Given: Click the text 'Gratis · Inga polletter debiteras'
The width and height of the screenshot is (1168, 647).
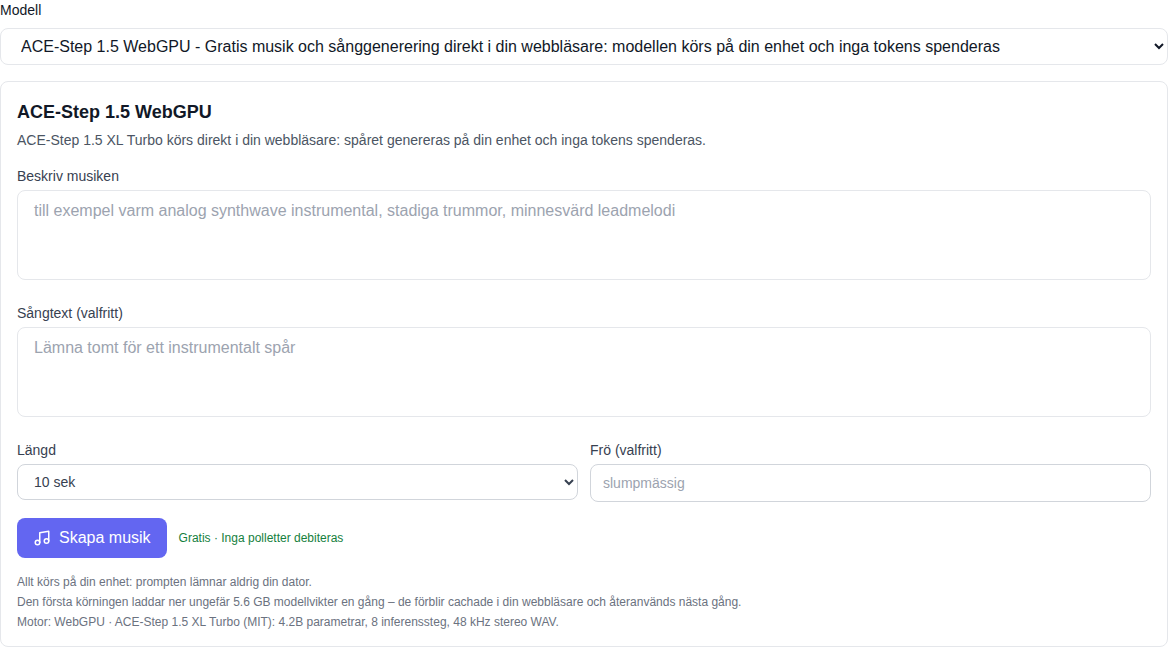Looking at the screenshot, I should (261, 538).
